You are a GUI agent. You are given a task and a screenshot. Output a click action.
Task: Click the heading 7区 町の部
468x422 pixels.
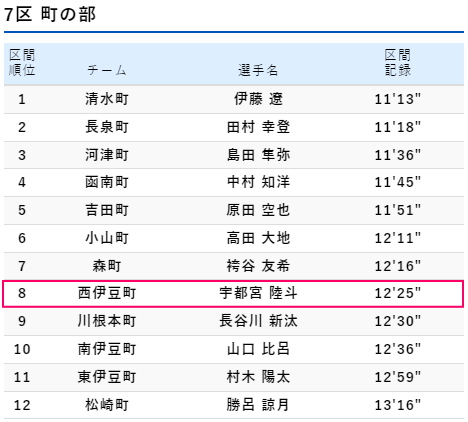pyautogui.click(x=50, y=15)
